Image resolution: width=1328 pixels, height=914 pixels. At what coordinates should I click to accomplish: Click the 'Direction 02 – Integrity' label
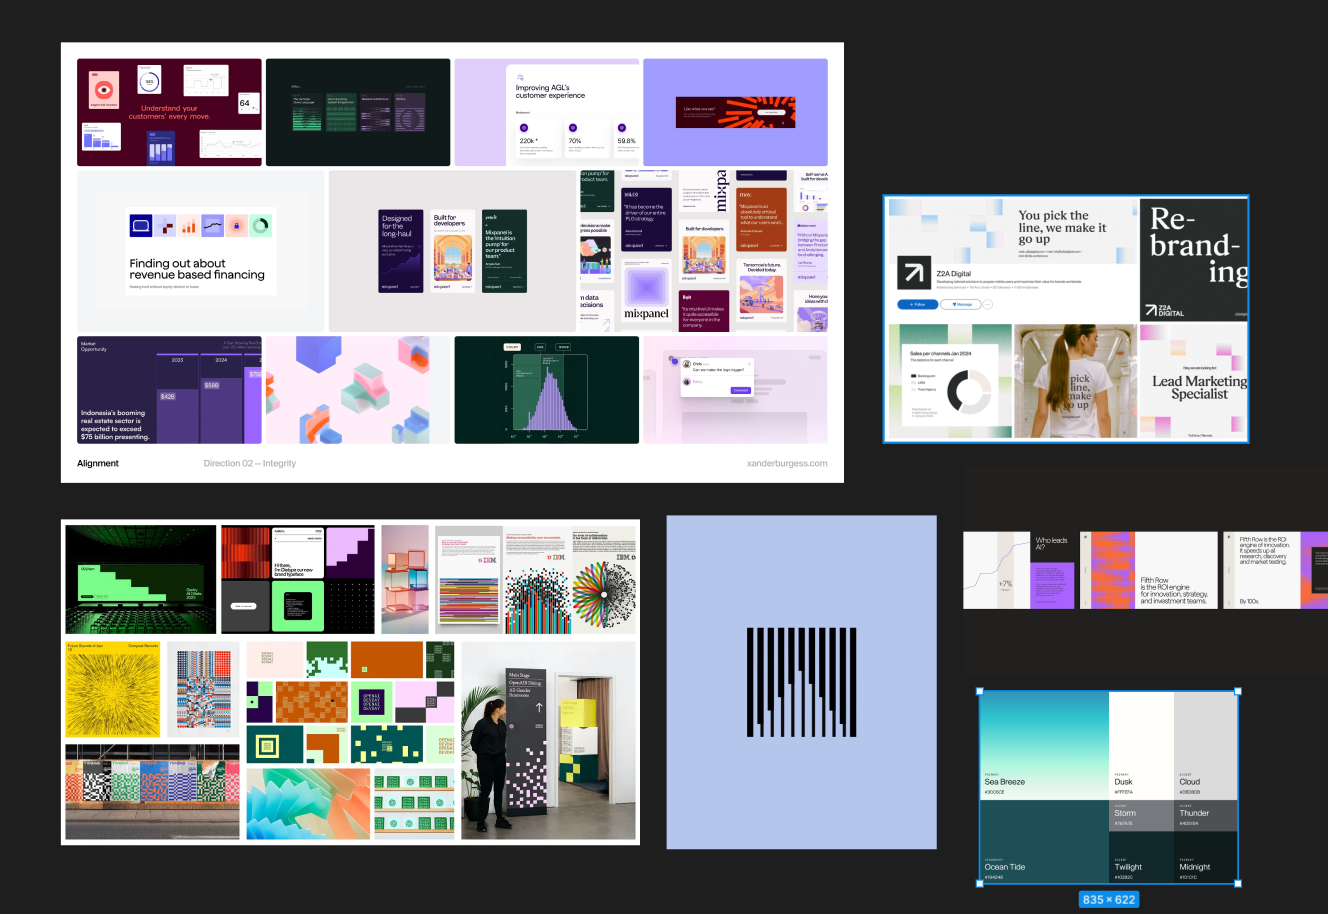249,463
